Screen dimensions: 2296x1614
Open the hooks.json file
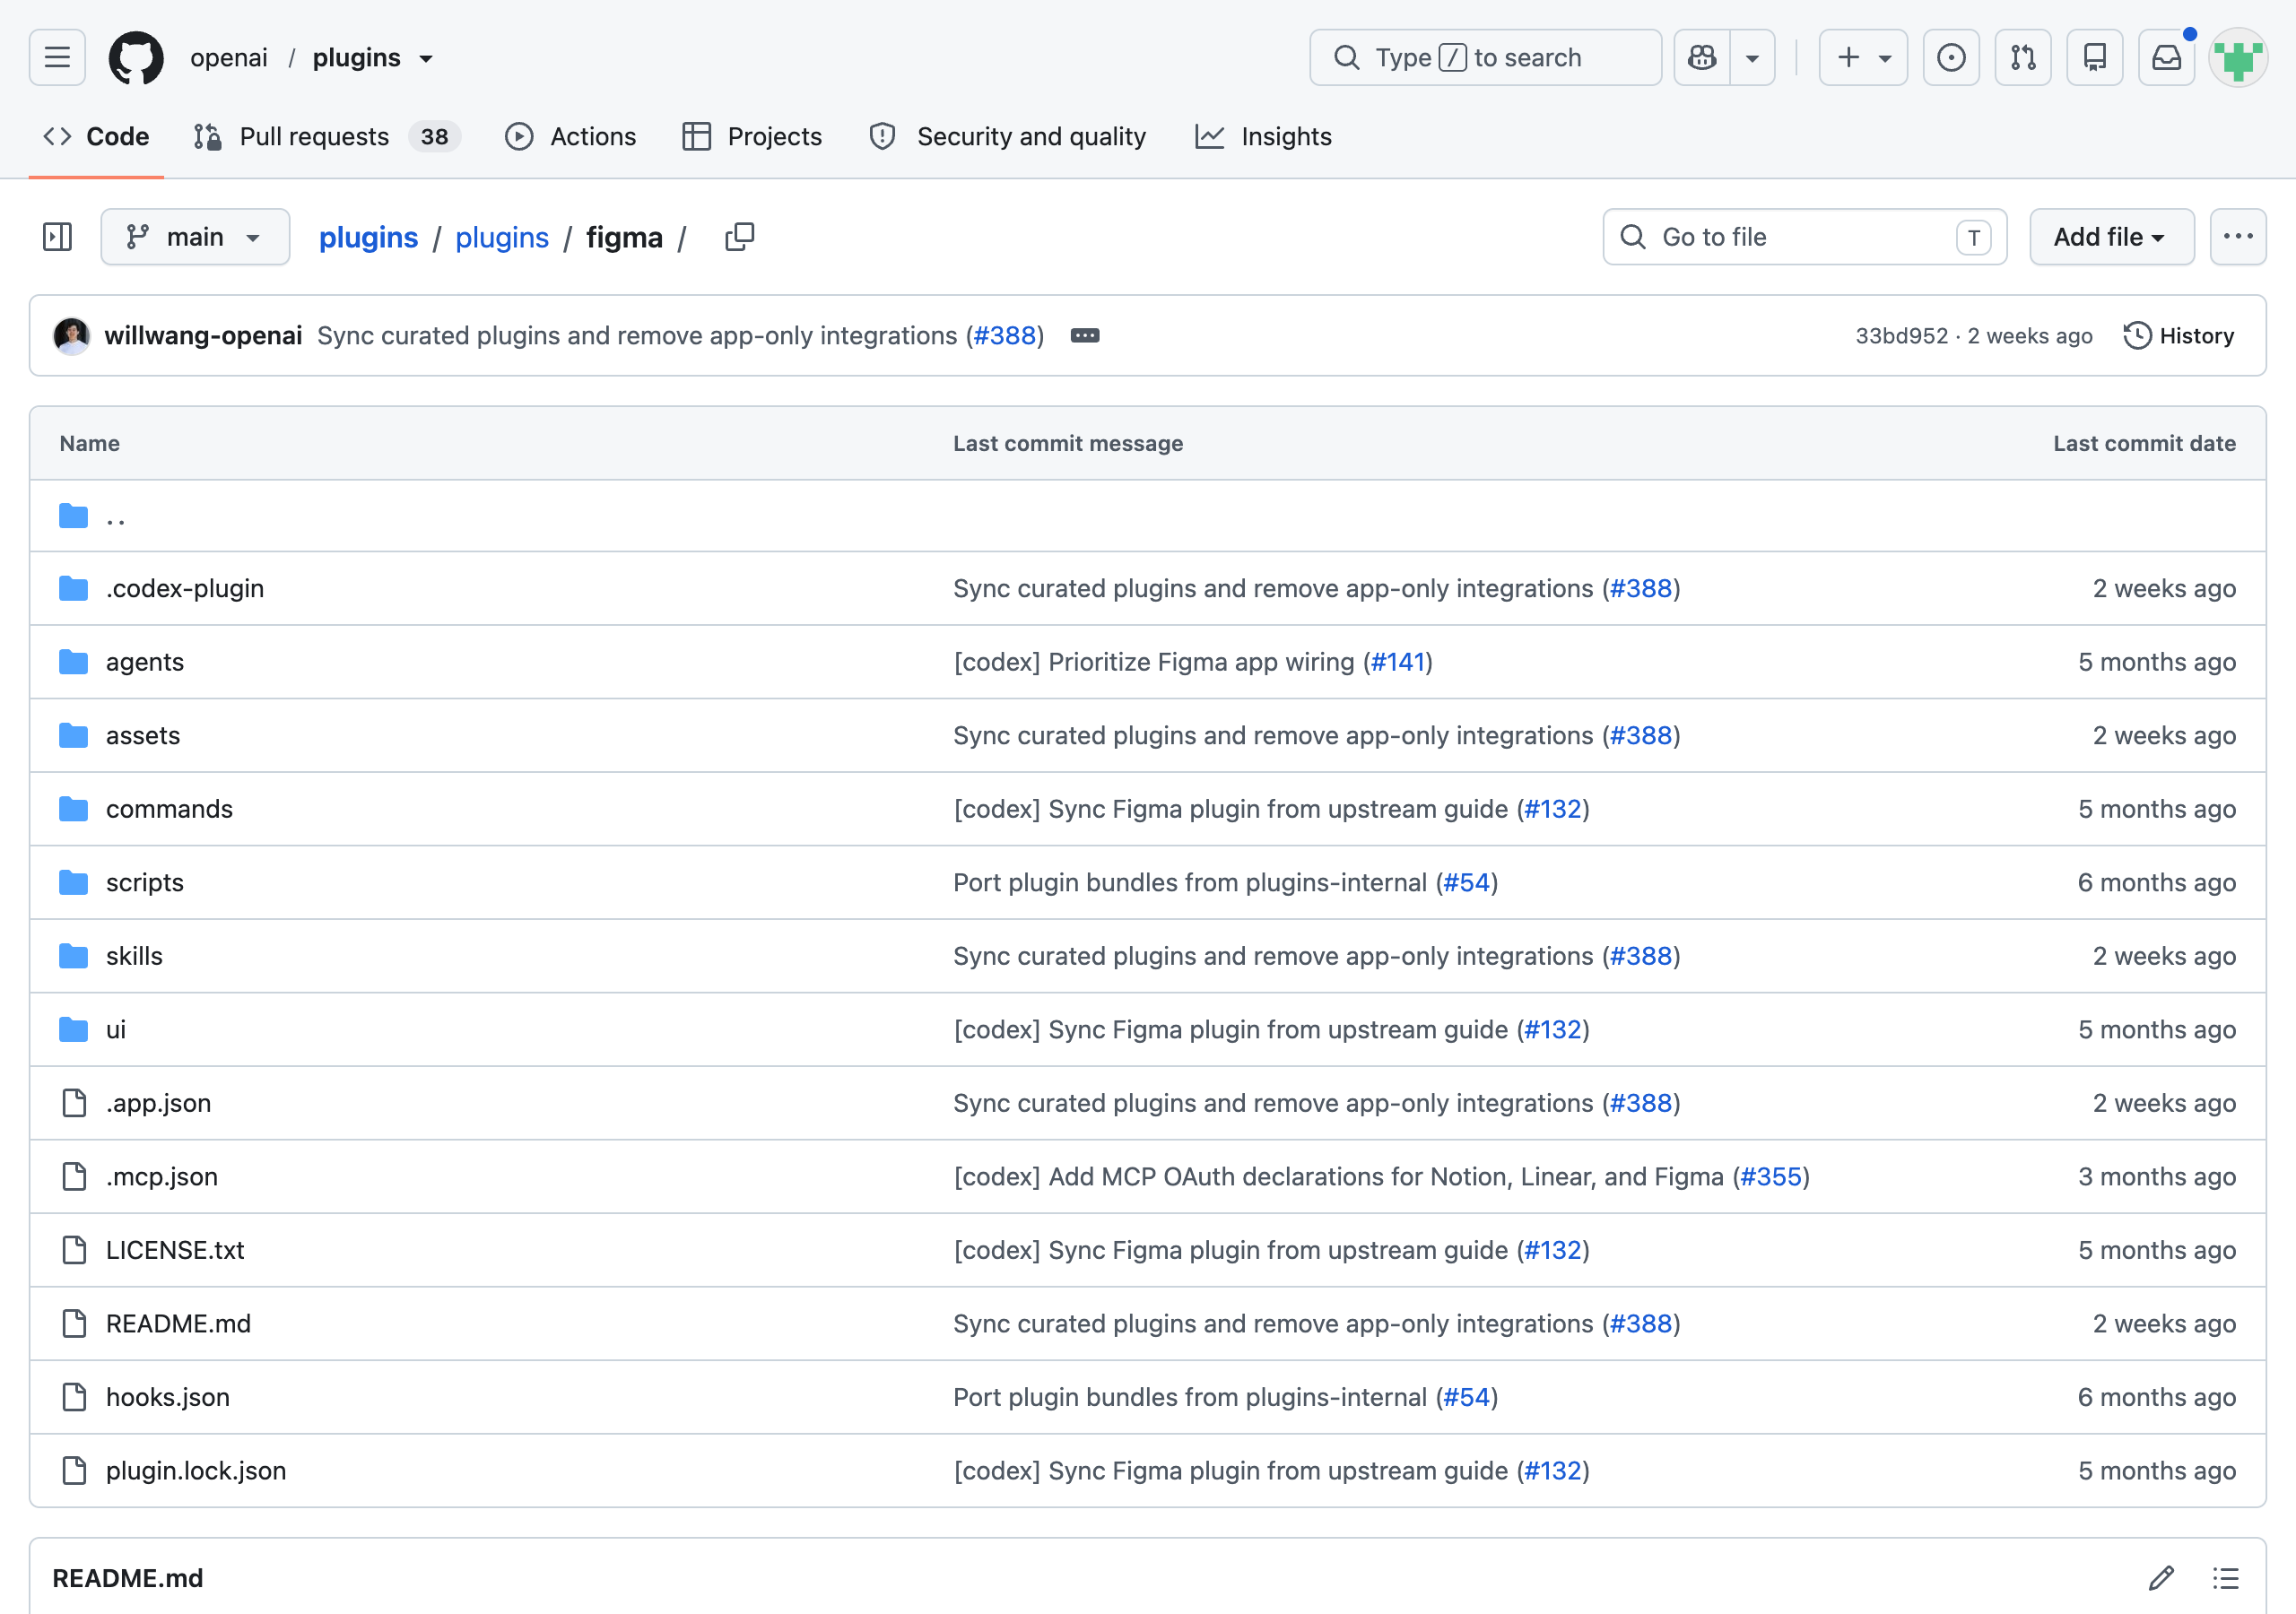[168, 1398]
